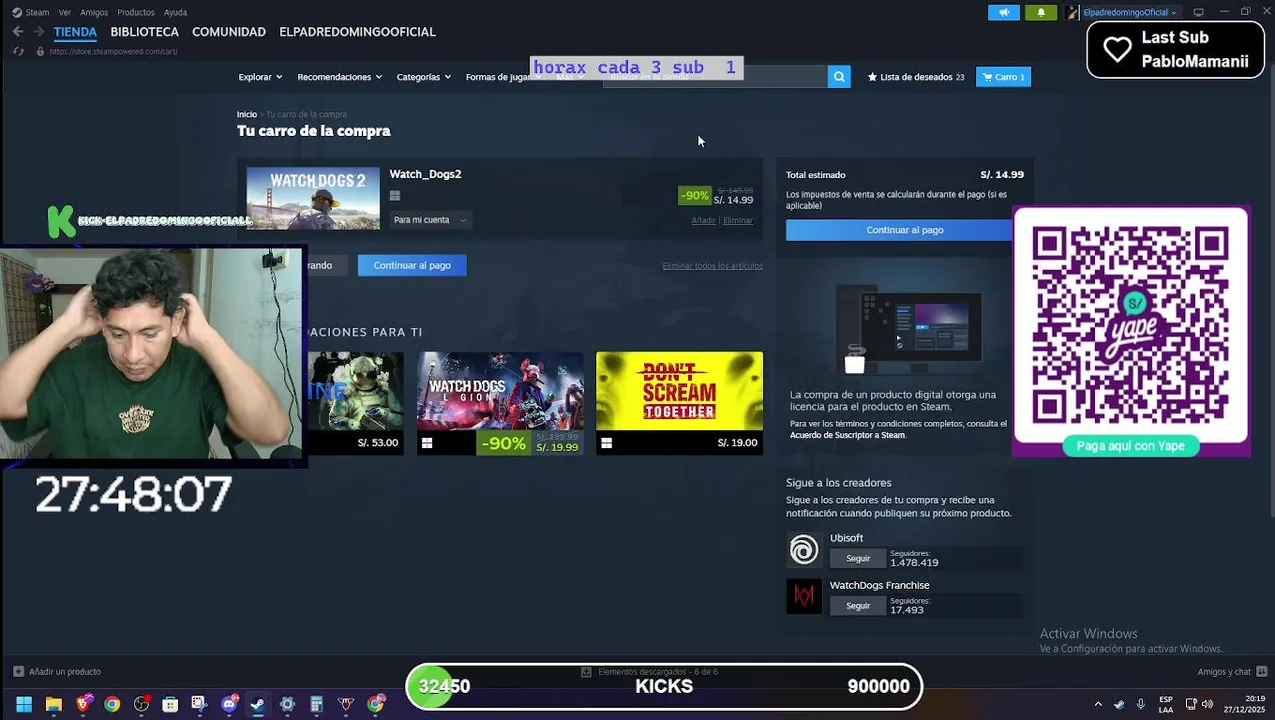Click the Watch Dogs 2 cart thumbnail
The width and height of the screenshot is (1275, 720).
click(313, 198)
